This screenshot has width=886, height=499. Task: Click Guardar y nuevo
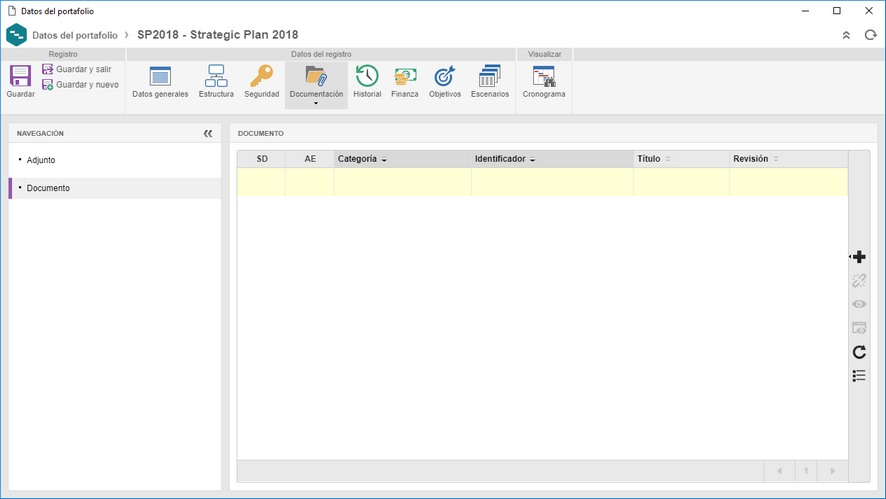pyautogui.click(x=80, y=85)
